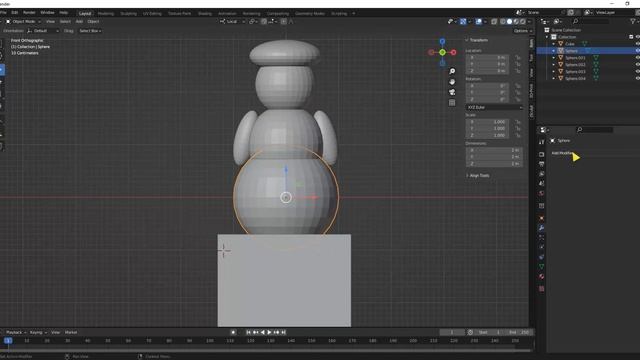
Task: Click the viewport zoom magnifier icon
Action: pos(452,71)
